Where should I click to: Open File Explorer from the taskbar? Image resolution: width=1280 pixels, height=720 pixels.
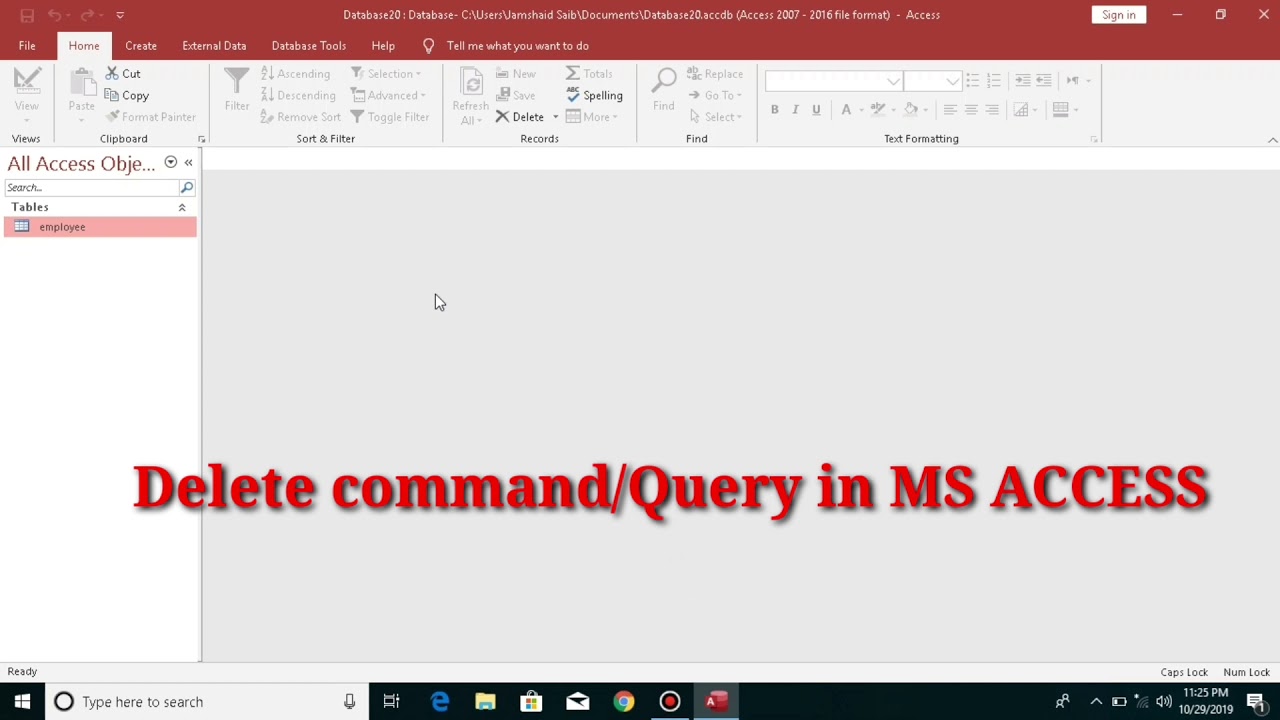pos(485,702)
